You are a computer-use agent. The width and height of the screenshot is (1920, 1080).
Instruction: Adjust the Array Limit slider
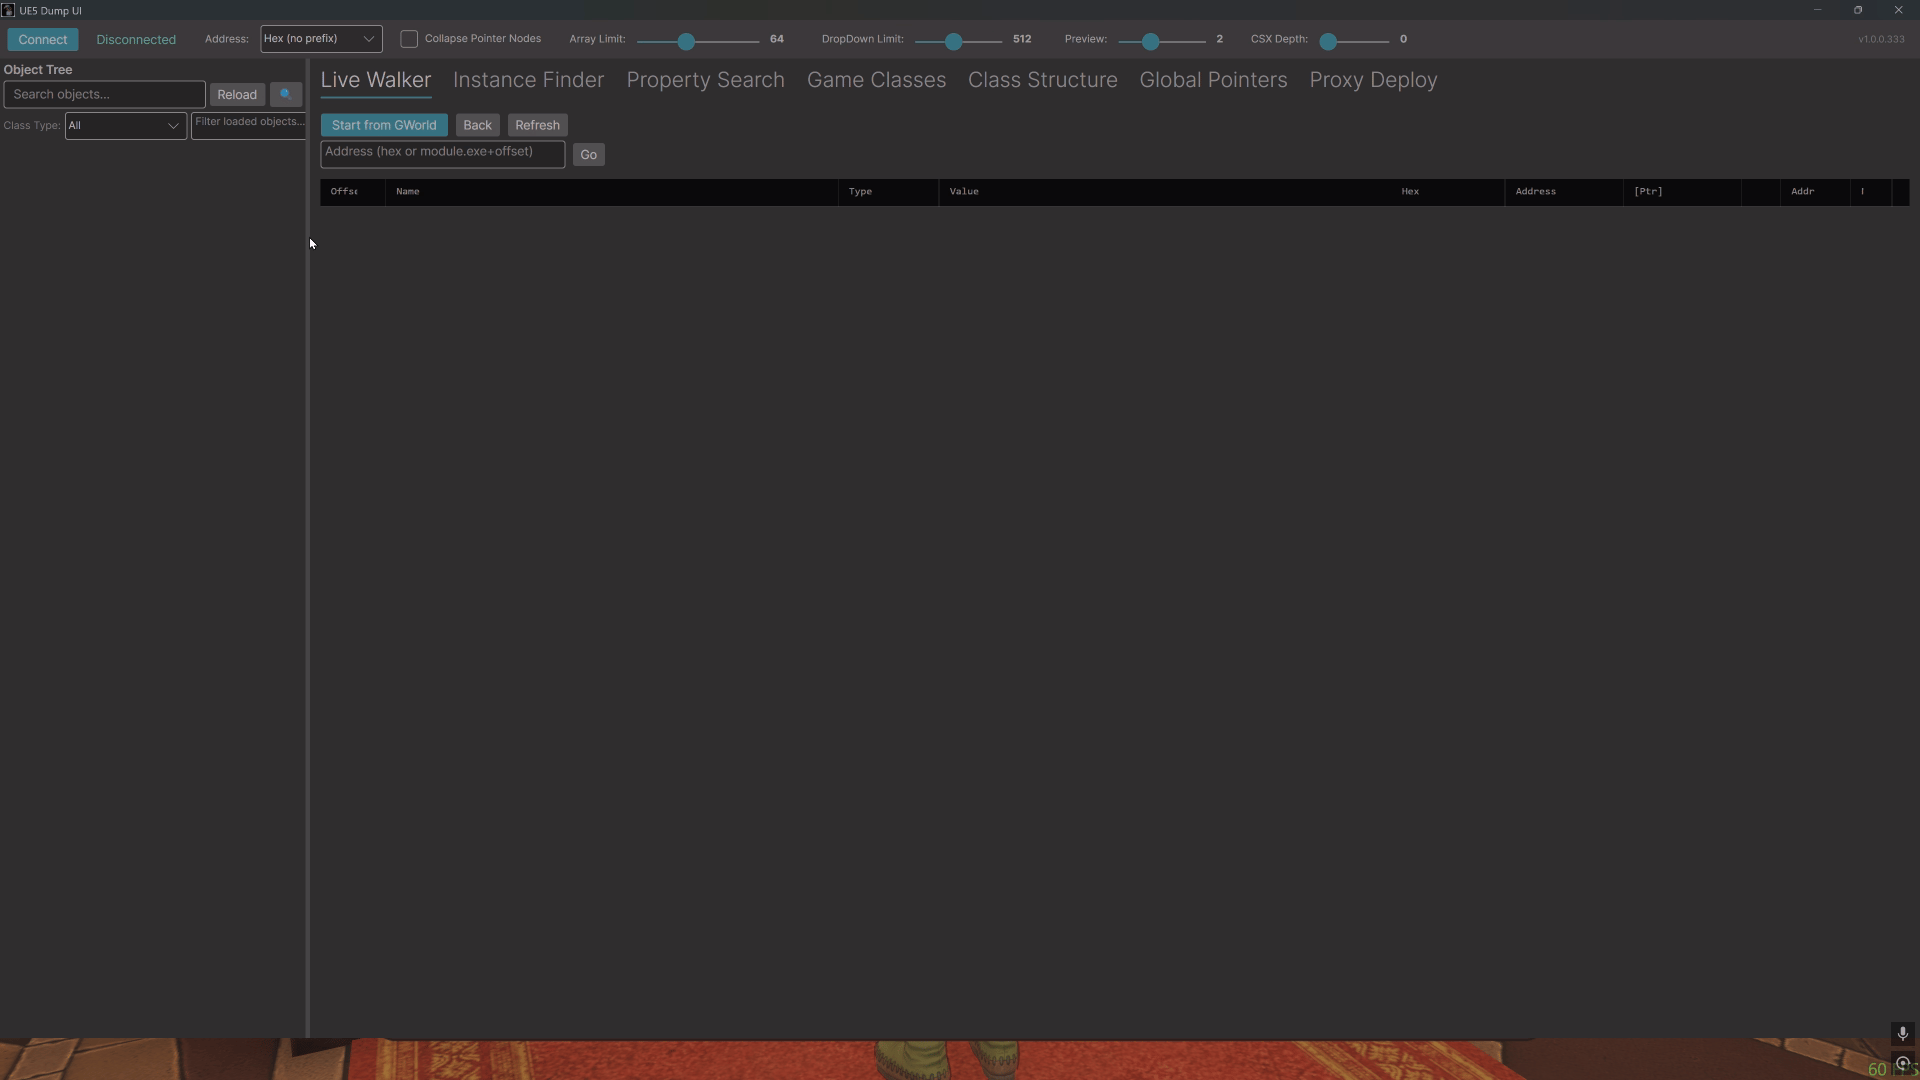(697, 41)
